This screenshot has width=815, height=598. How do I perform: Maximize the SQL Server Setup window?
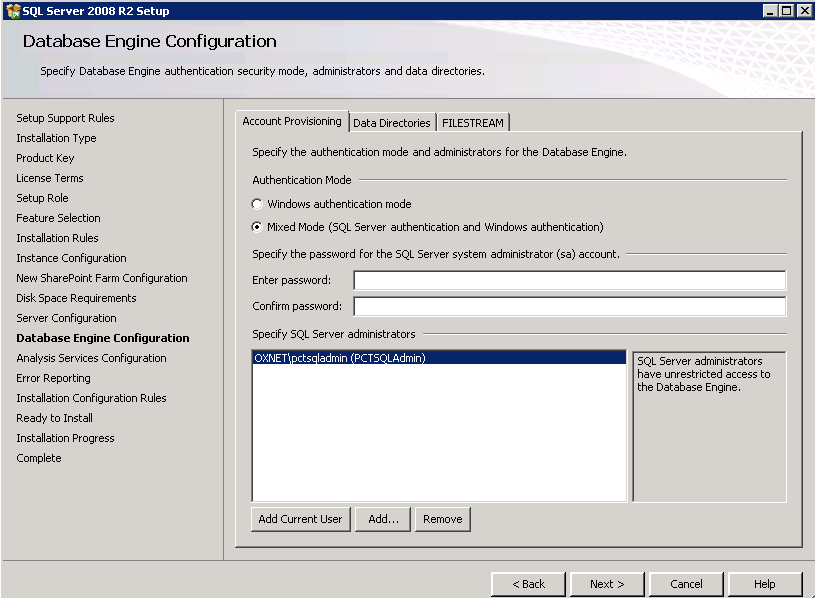[787, 10]
